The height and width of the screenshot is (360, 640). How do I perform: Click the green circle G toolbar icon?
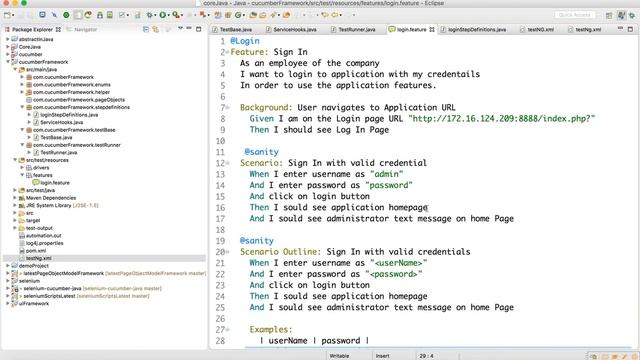click(238, 15)
